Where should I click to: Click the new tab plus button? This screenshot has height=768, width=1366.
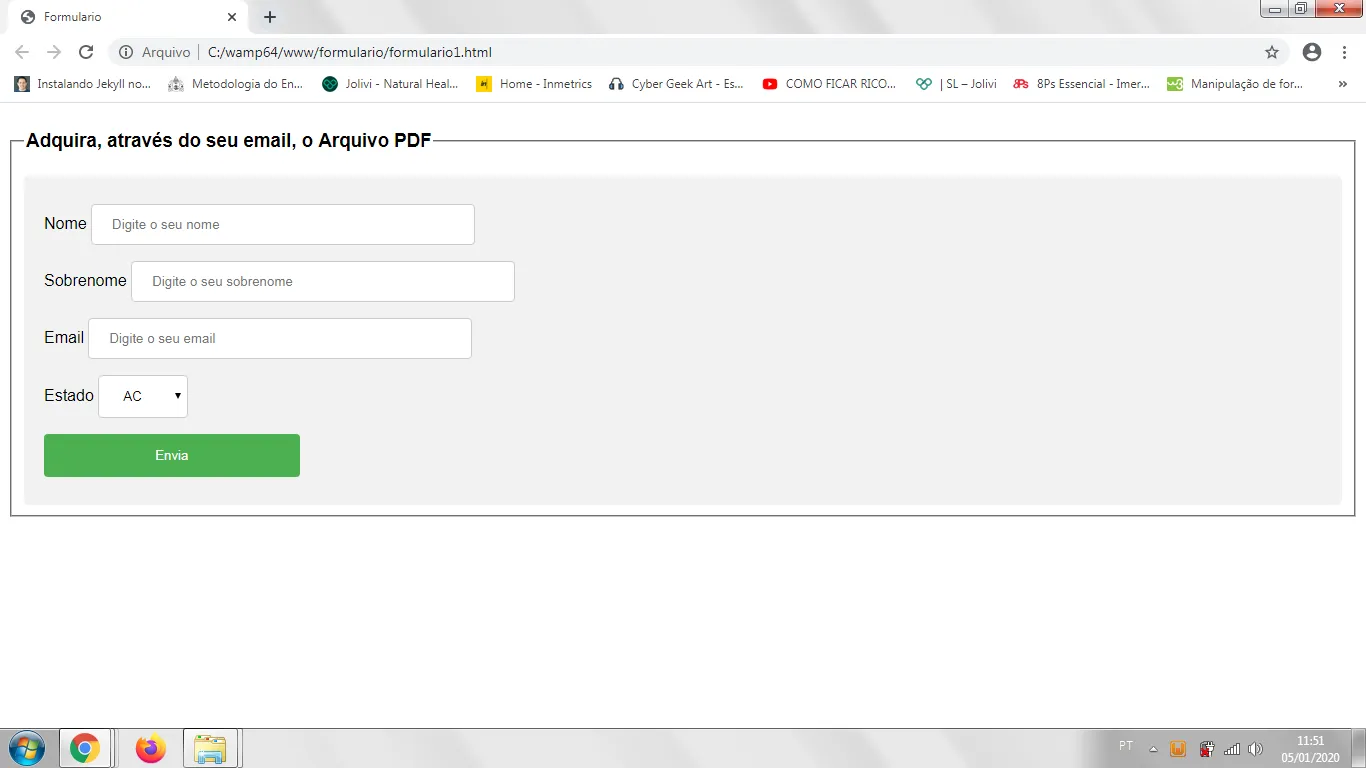tap(270, 17)
